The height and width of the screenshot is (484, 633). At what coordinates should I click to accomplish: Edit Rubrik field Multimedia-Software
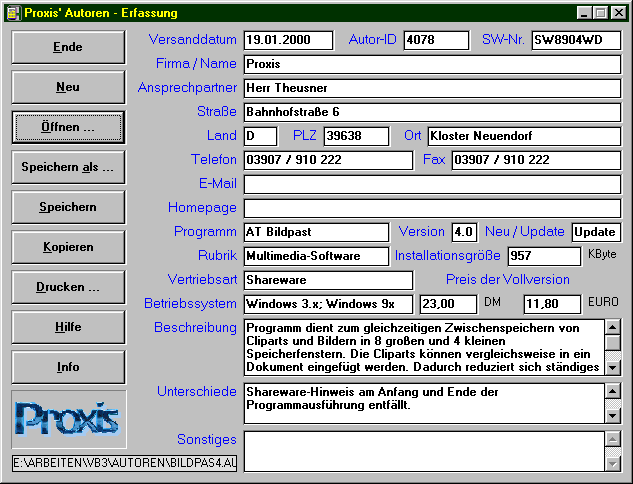[x=316, y=256]
